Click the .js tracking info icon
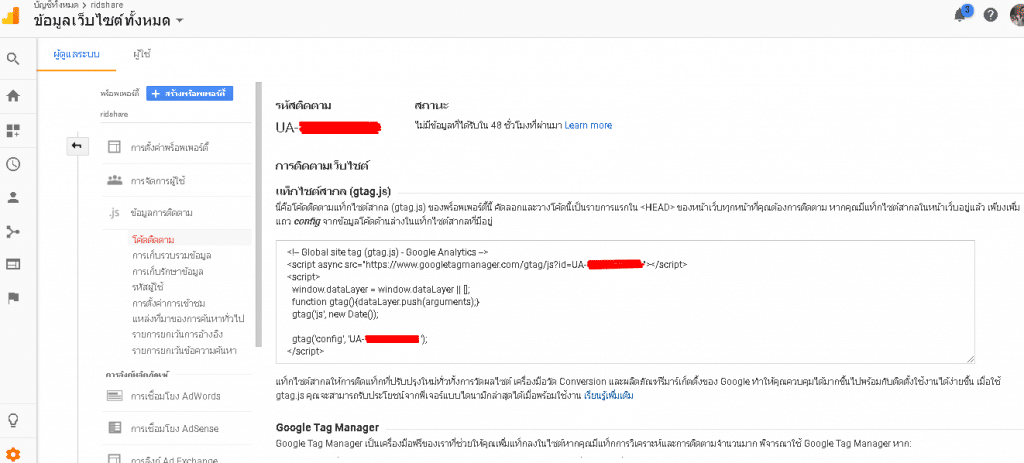 [x=114, y=213]
